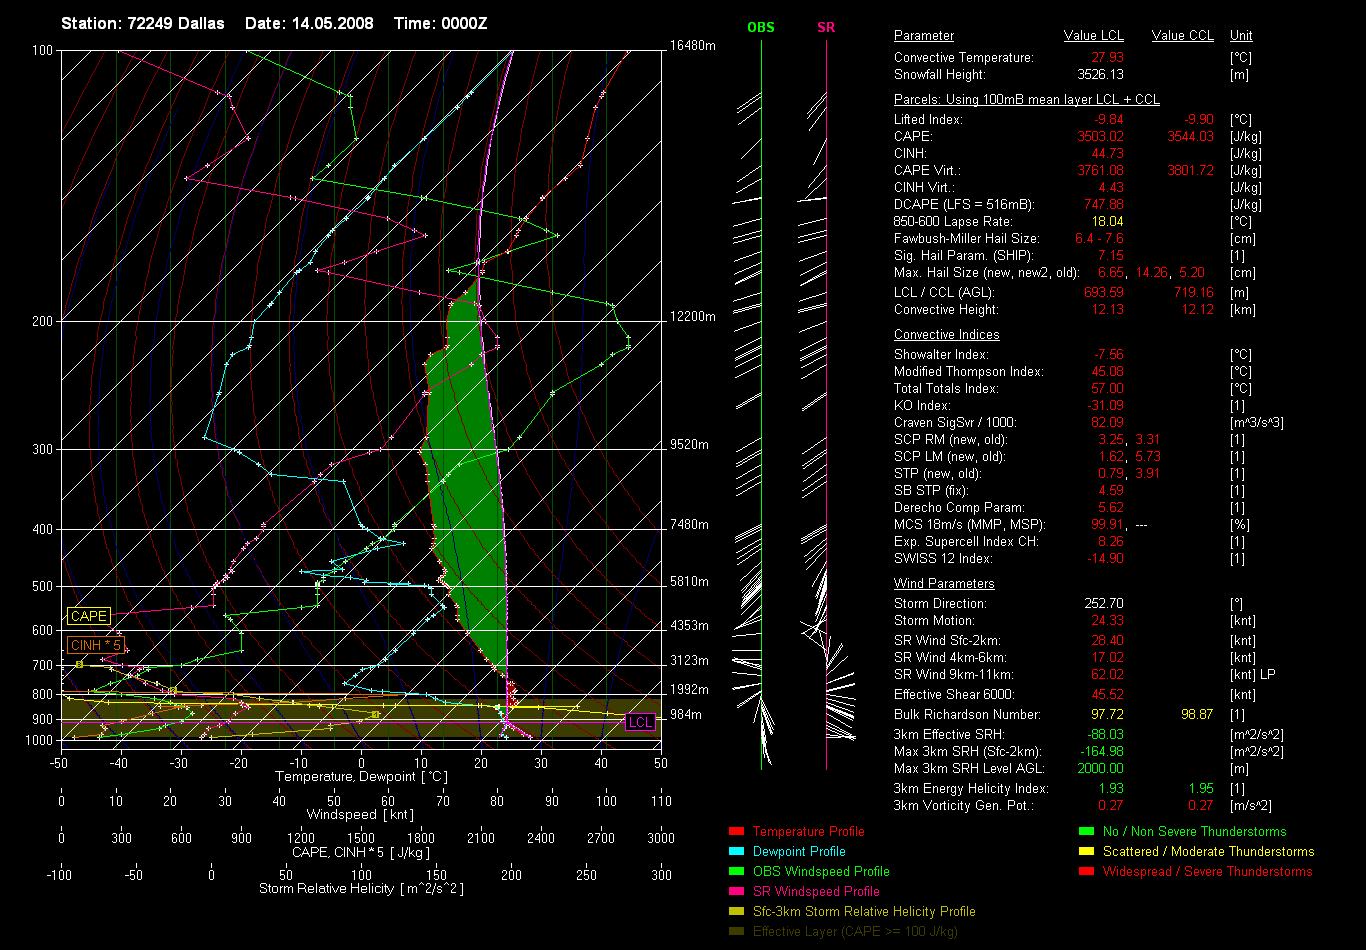The image size is (1366, 950).
Task: Click the Convective Indices section heading
Action: point(946,335)
